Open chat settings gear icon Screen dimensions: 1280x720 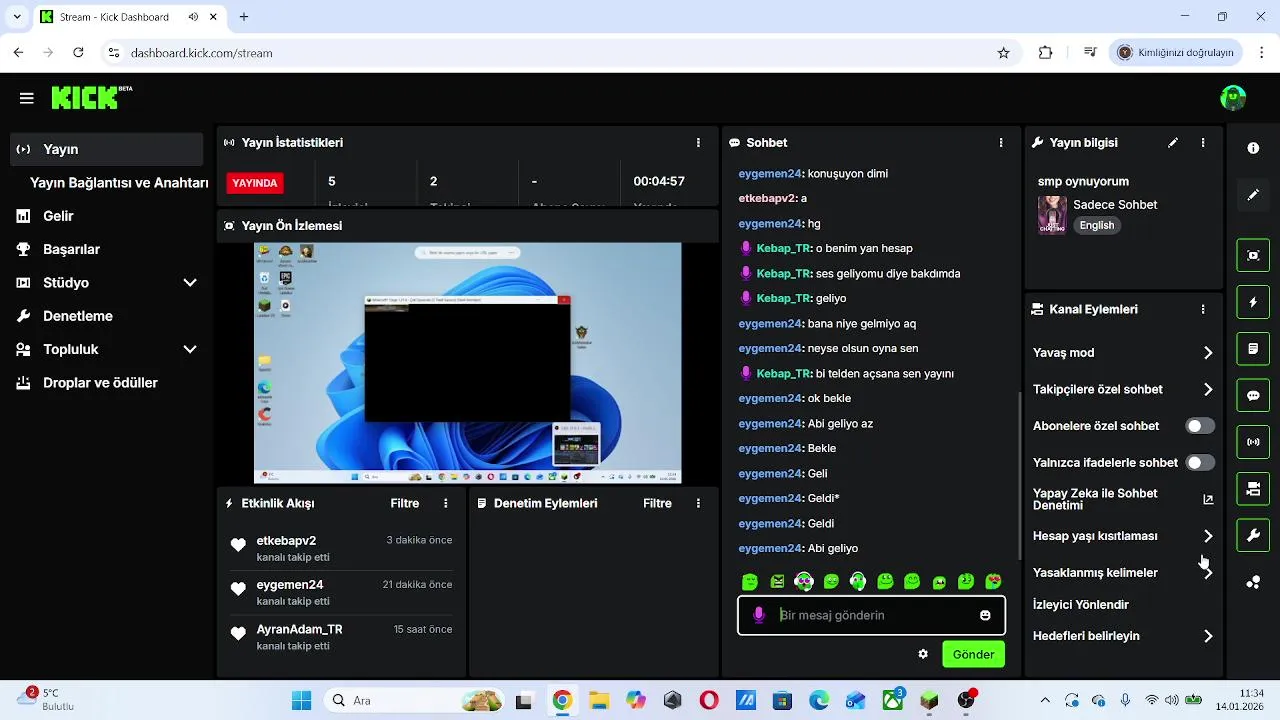(x=923, y=654)
